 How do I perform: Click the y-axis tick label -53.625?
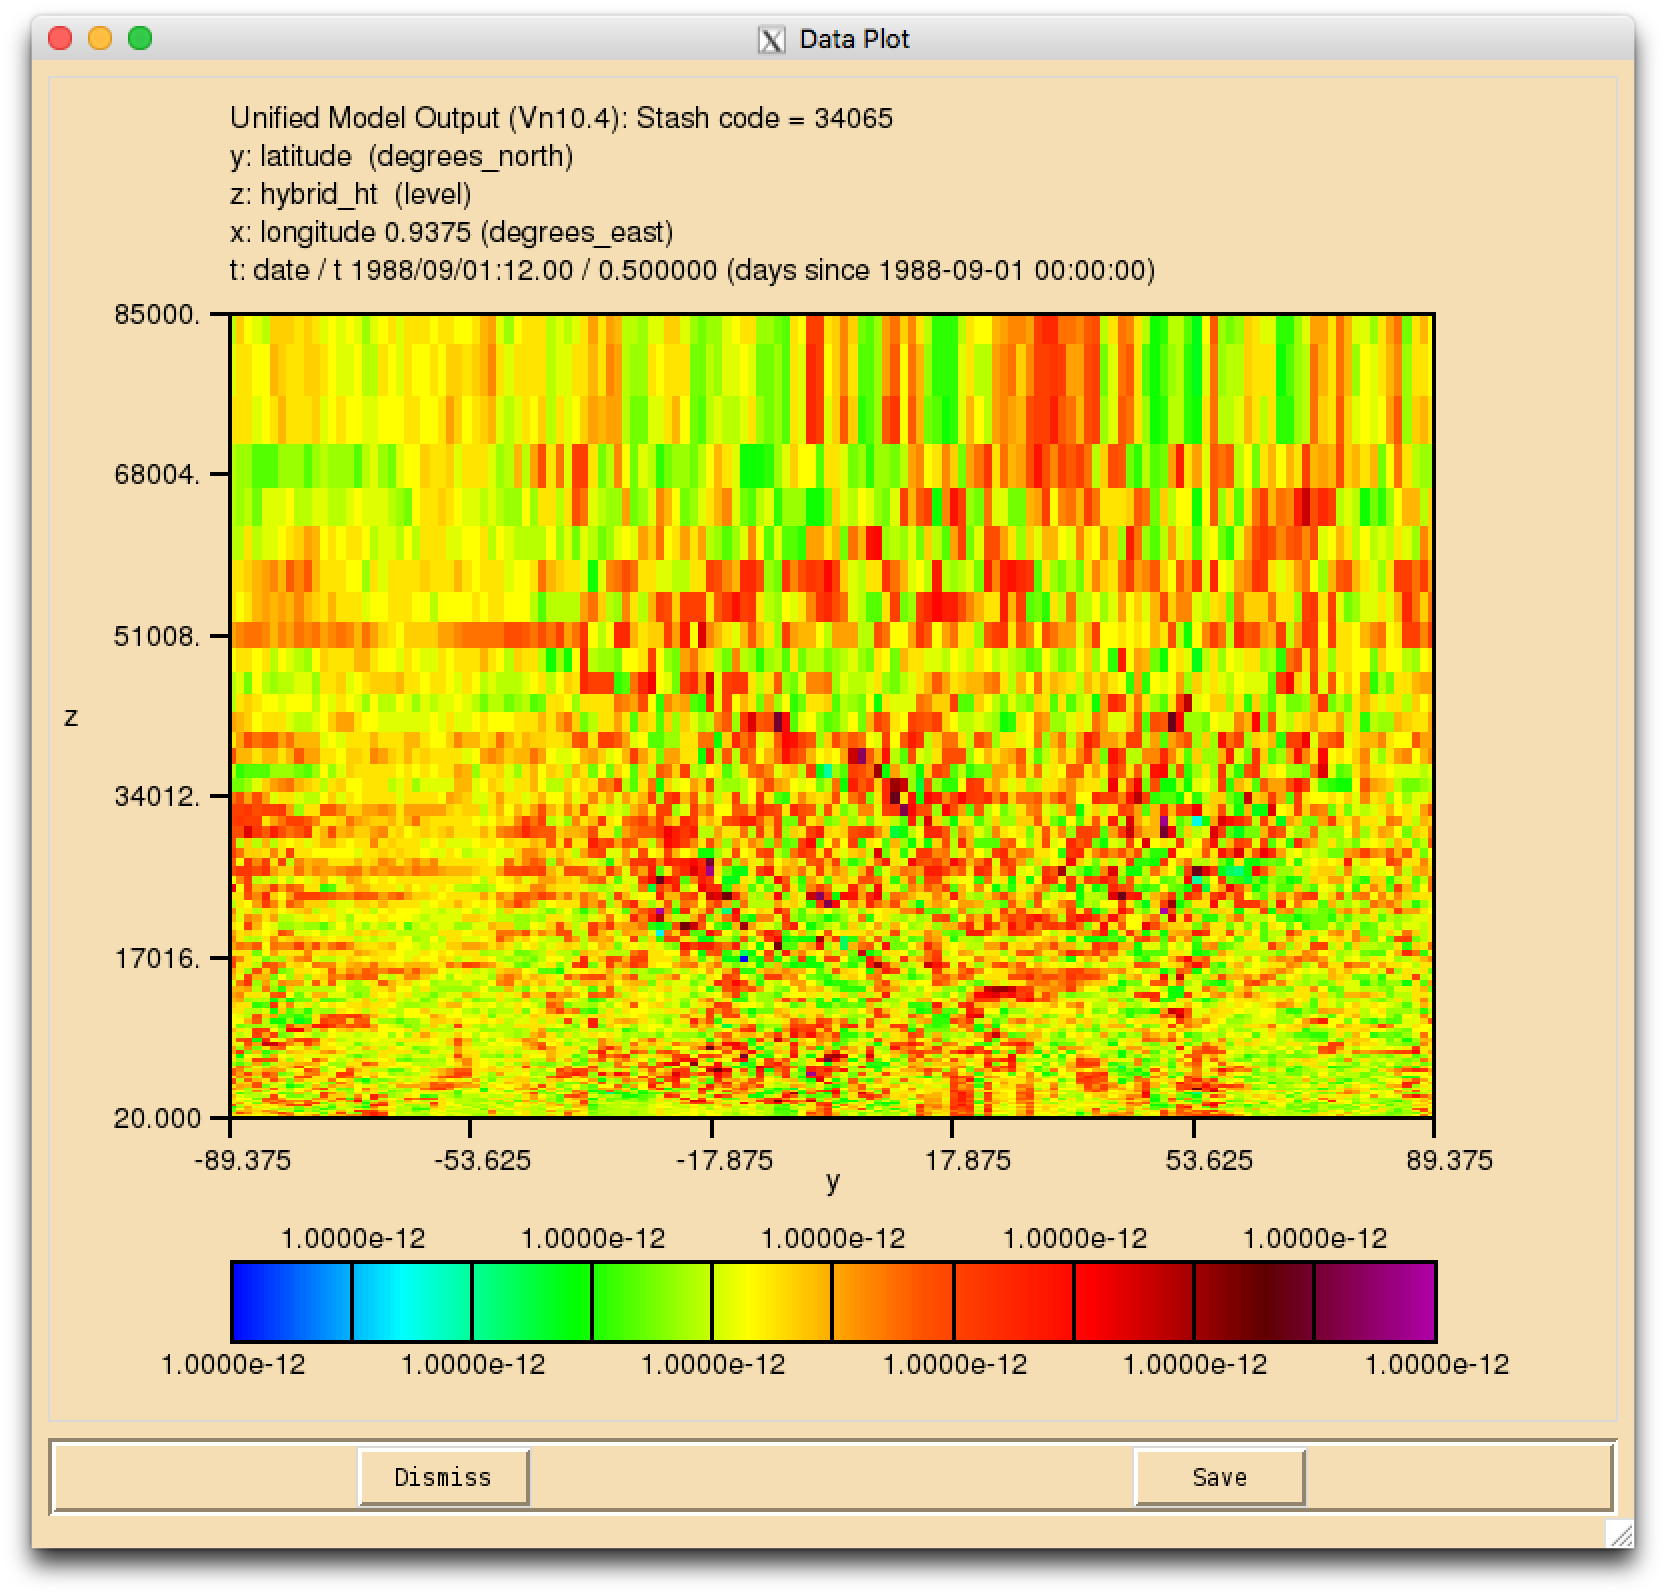click(x=482, y=1160)
